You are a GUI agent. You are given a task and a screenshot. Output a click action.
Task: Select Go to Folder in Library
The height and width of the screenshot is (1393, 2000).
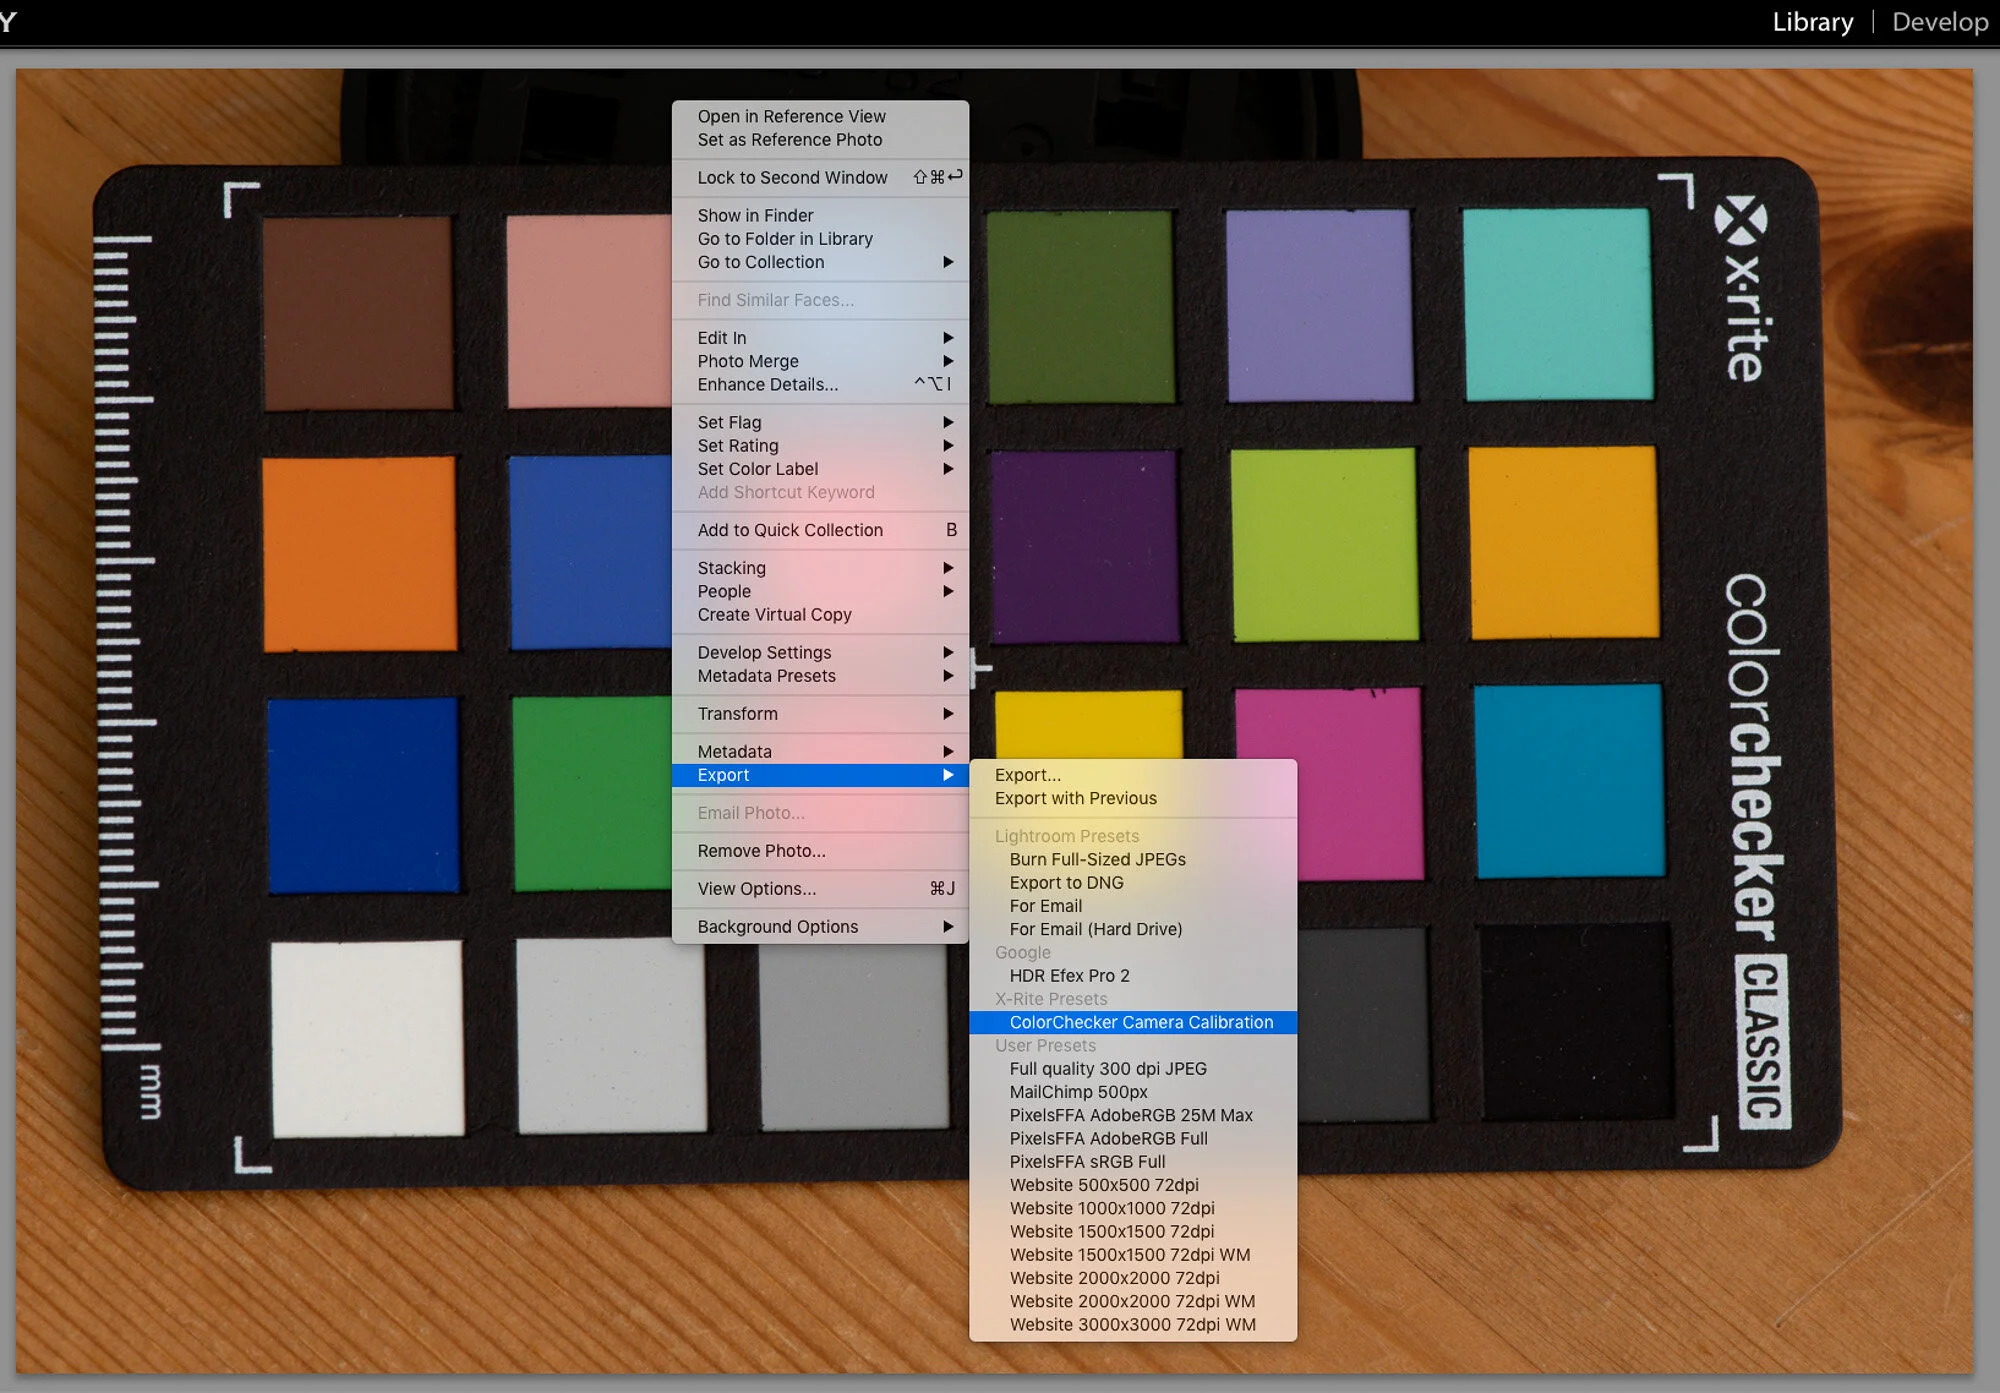820,239
